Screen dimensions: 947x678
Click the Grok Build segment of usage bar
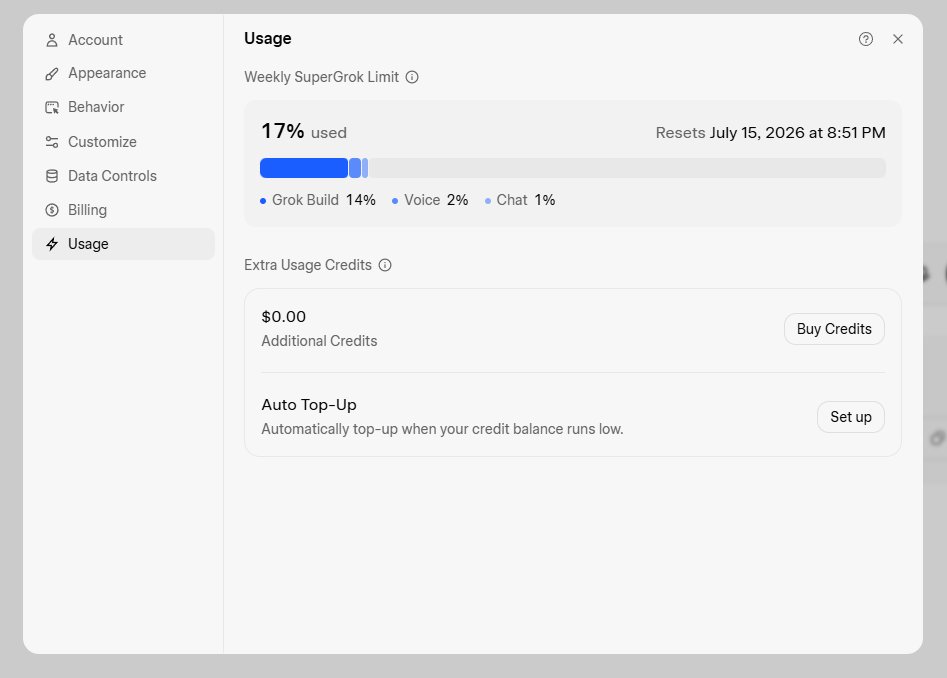point(304,168)
